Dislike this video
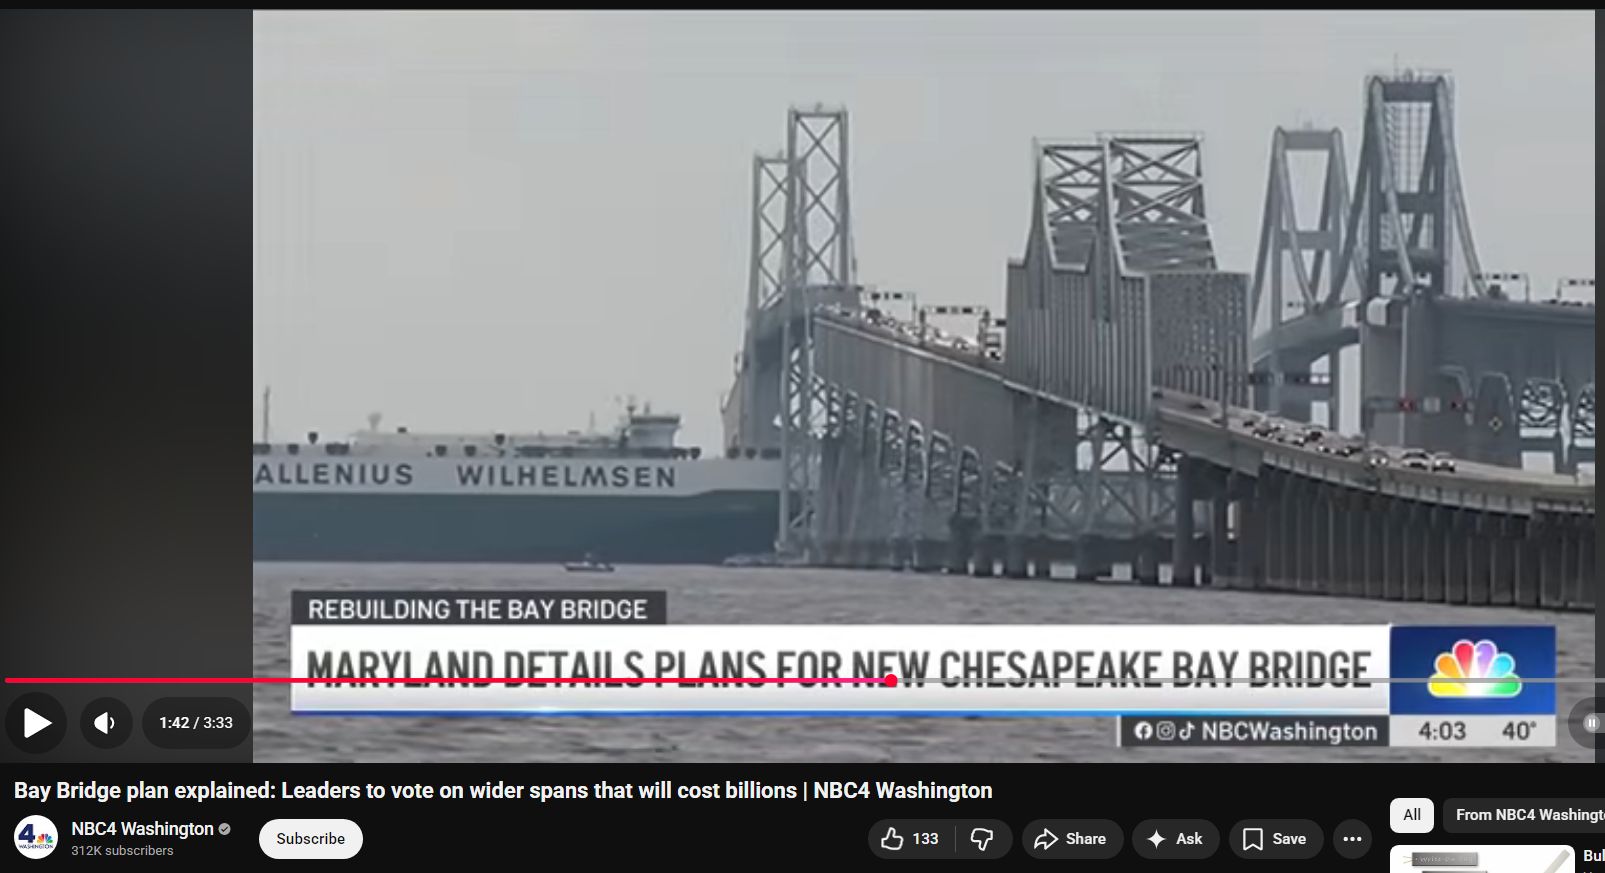The image size is (1605, 873). point(983,839)
